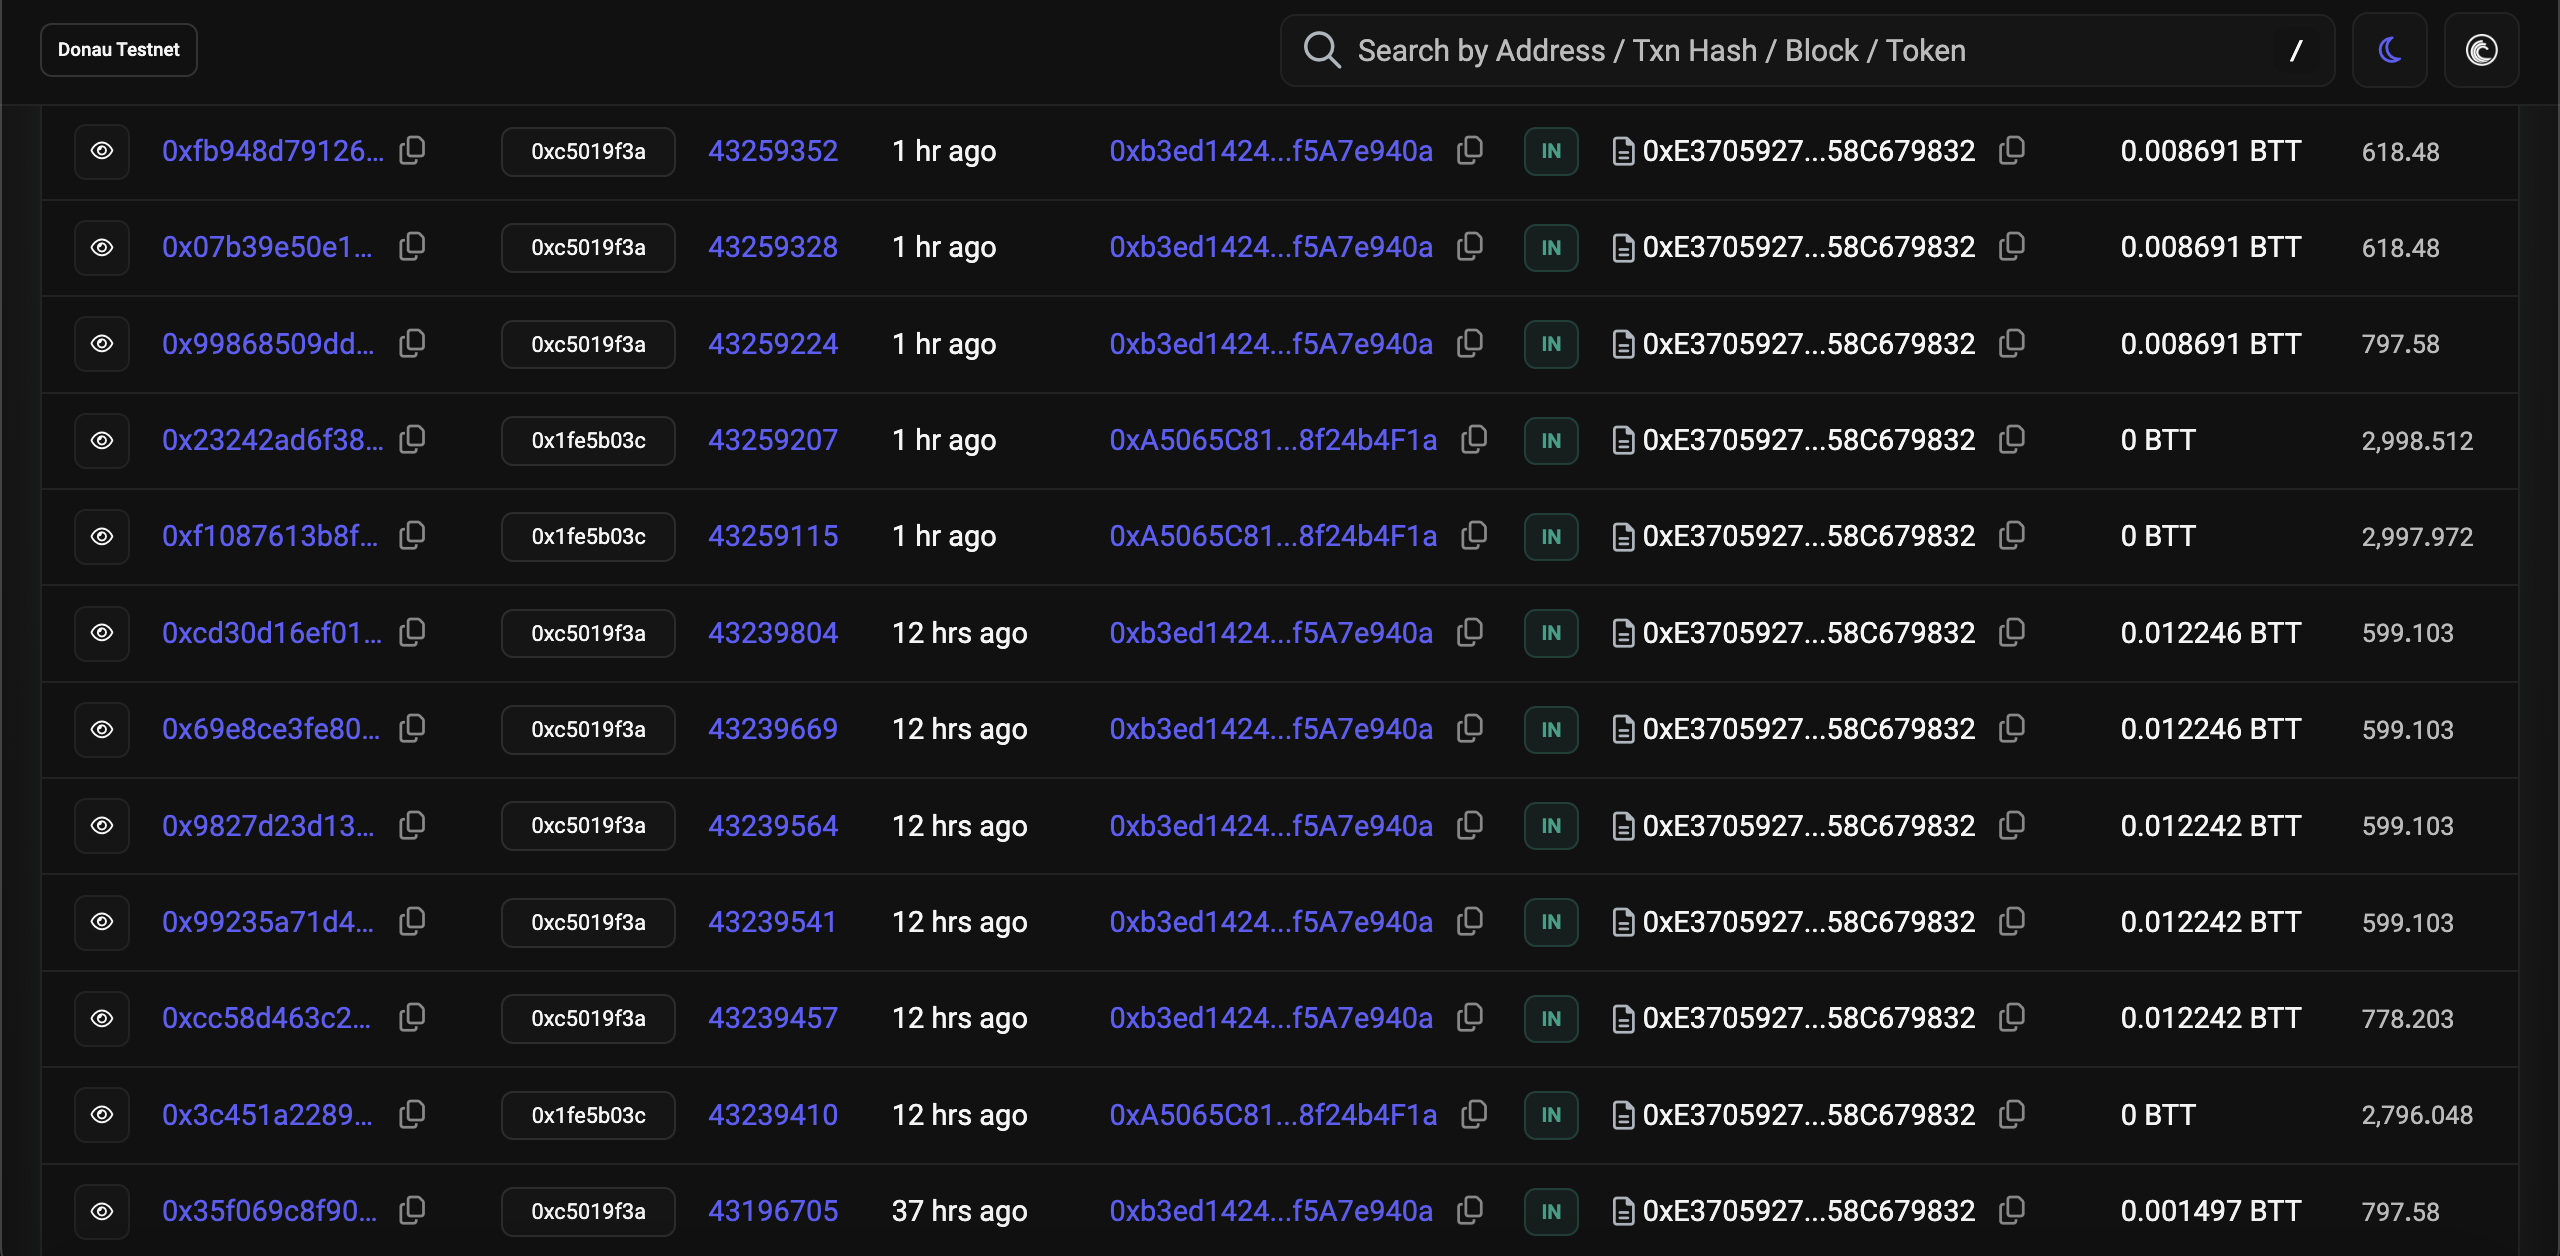This screenshot has width=2560, height=1256.
Task: Click method tag 0xc5019f3a in block 43239669 row
Action: tap(588, 729)
